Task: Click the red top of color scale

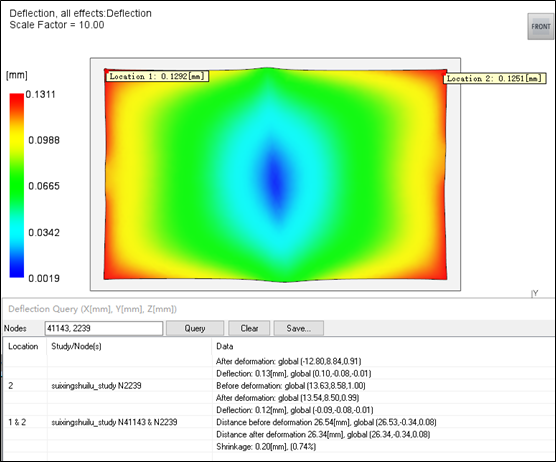Action: click(17, 99)
